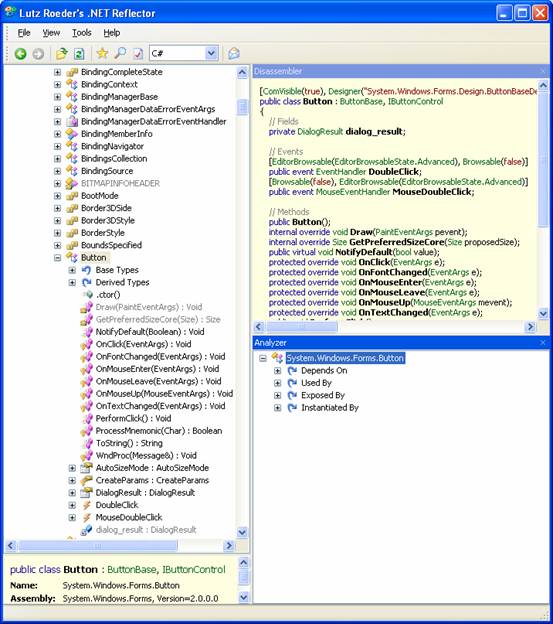Expand the CreateParams property node
Image resolution: width=553 pixels, height=624 pixels.
[x=72, y=480]
